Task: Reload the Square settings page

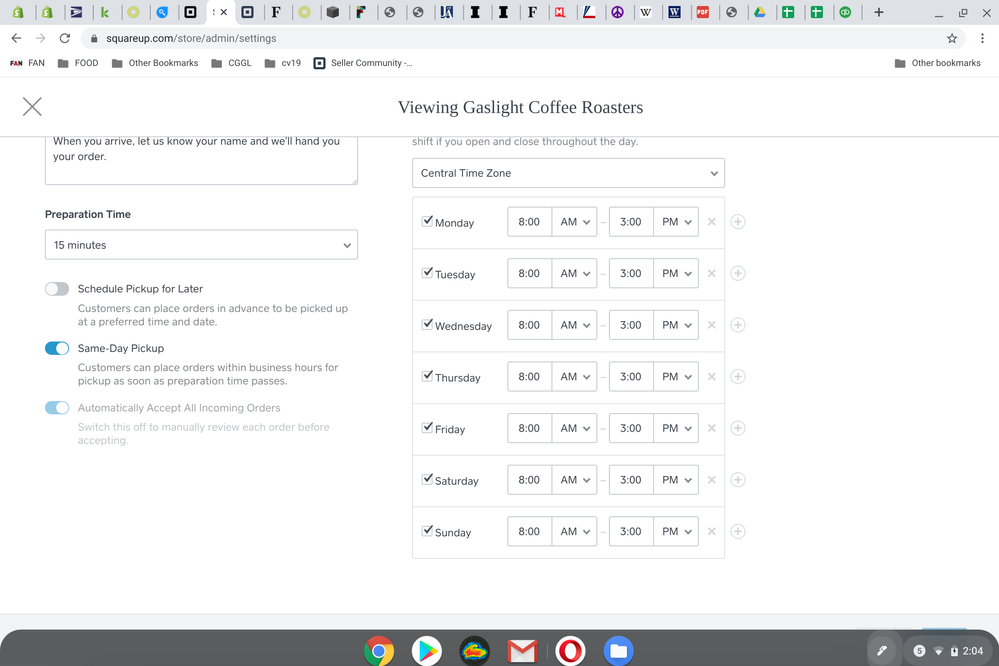Action: pos(64,38)
